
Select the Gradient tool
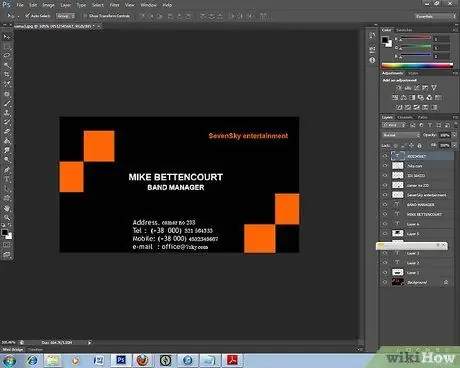(7, 141)
